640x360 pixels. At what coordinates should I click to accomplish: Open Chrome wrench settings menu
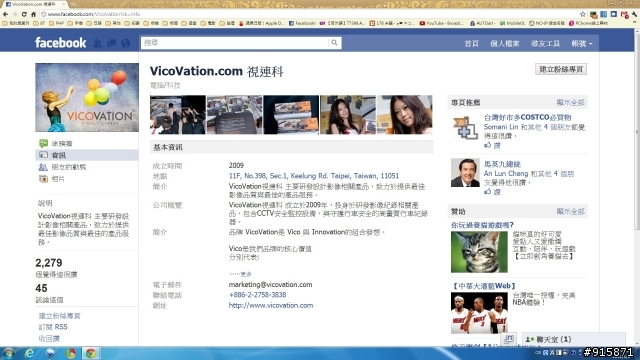tap(634, 14)
